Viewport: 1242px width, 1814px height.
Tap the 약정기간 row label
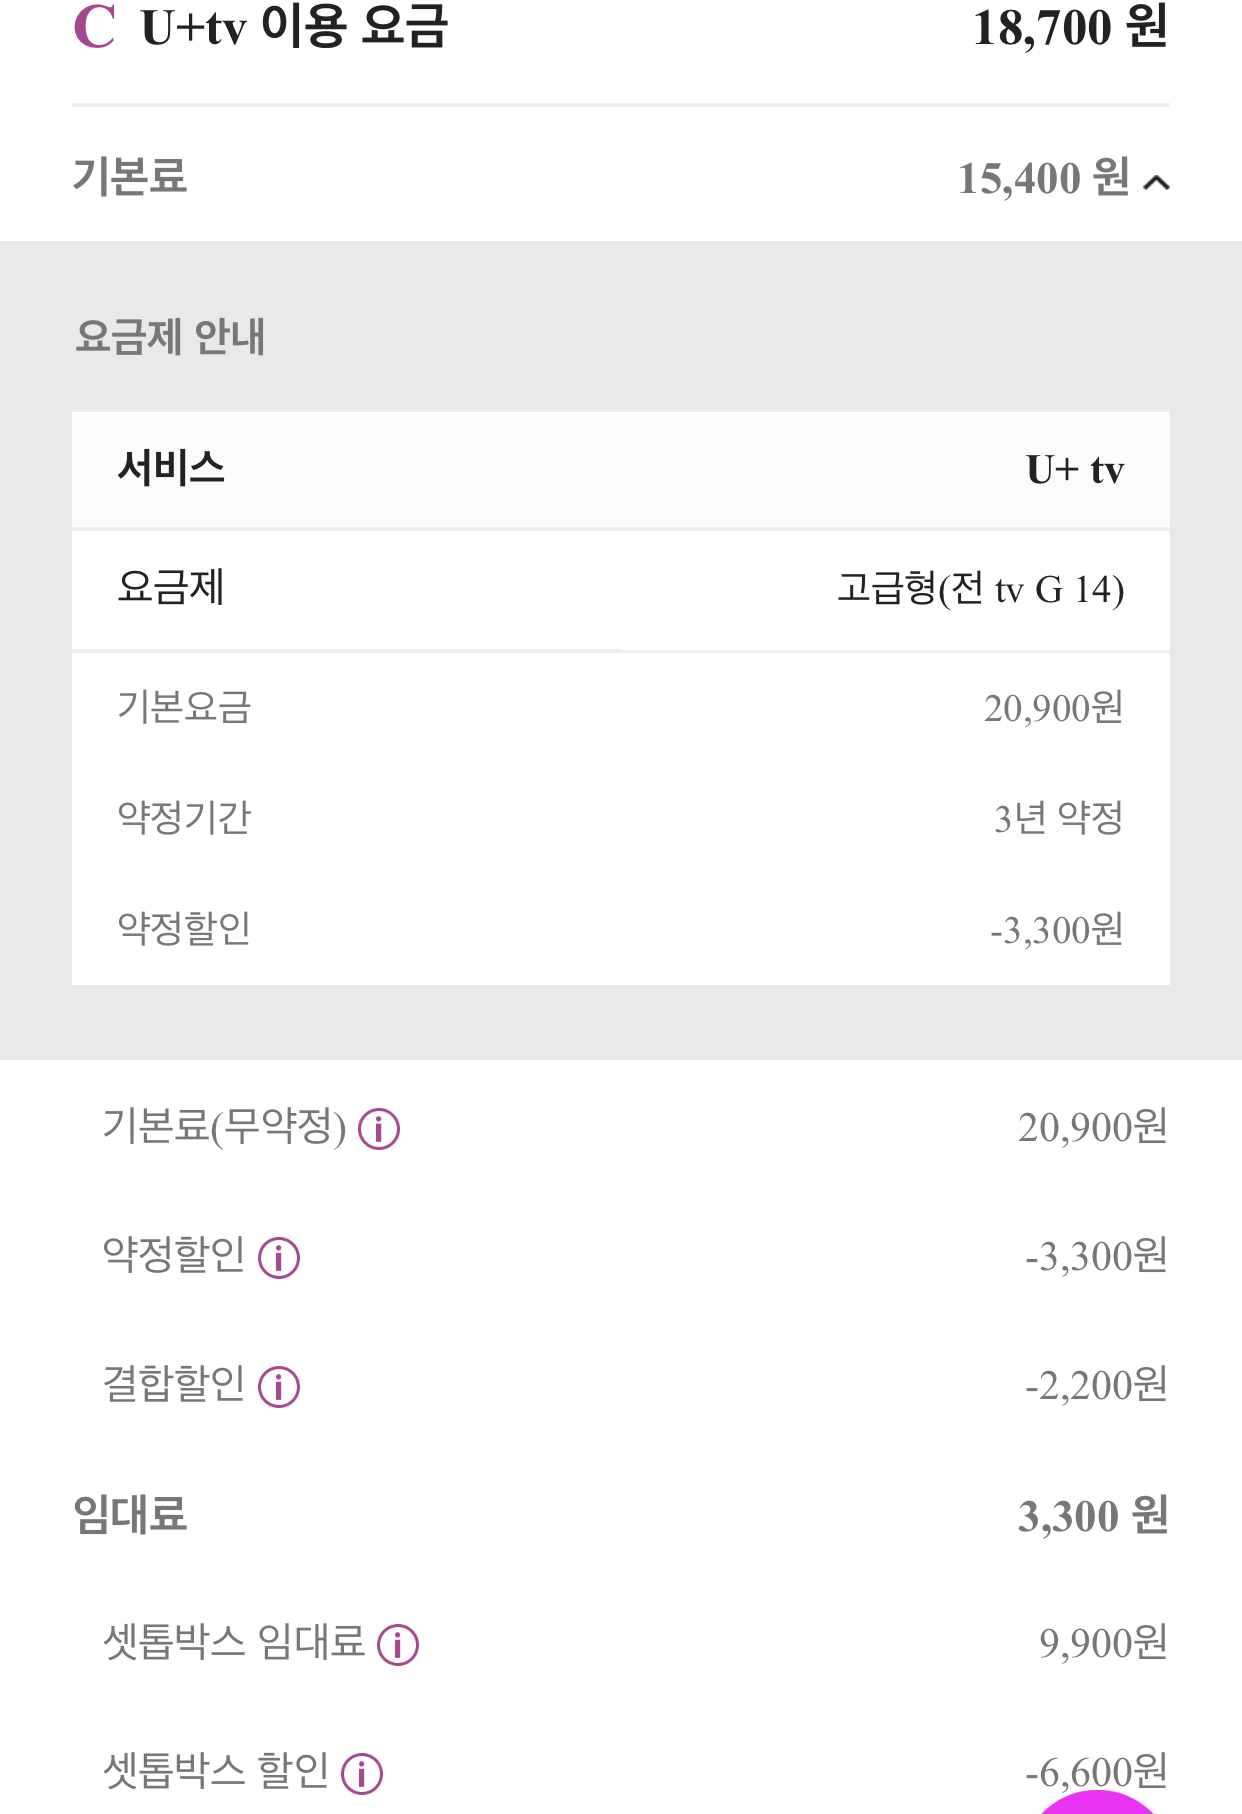(184, 818)
